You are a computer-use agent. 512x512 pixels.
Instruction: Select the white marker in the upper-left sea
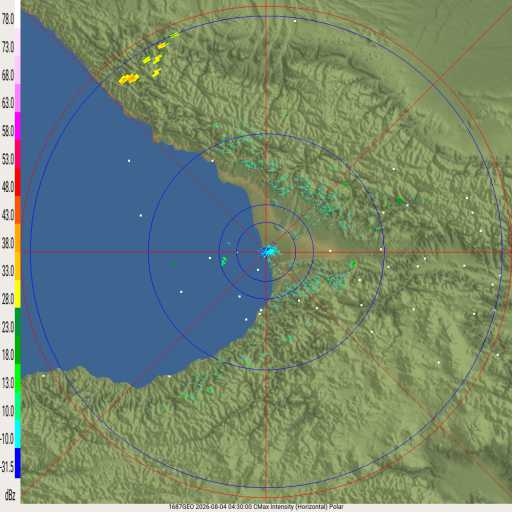(x=129, y=161)
